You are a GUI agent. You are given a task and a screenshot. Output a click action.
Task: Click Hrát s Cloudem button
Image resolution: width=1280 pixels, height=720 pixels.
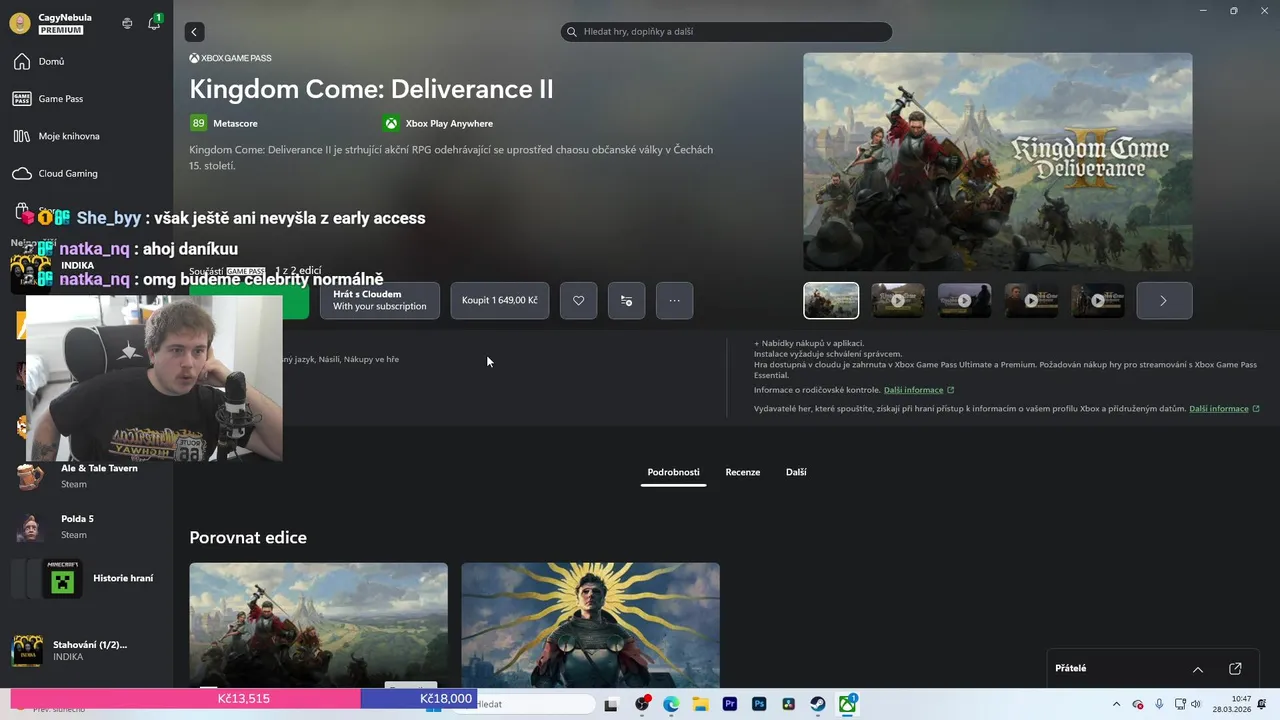[380, 300]
